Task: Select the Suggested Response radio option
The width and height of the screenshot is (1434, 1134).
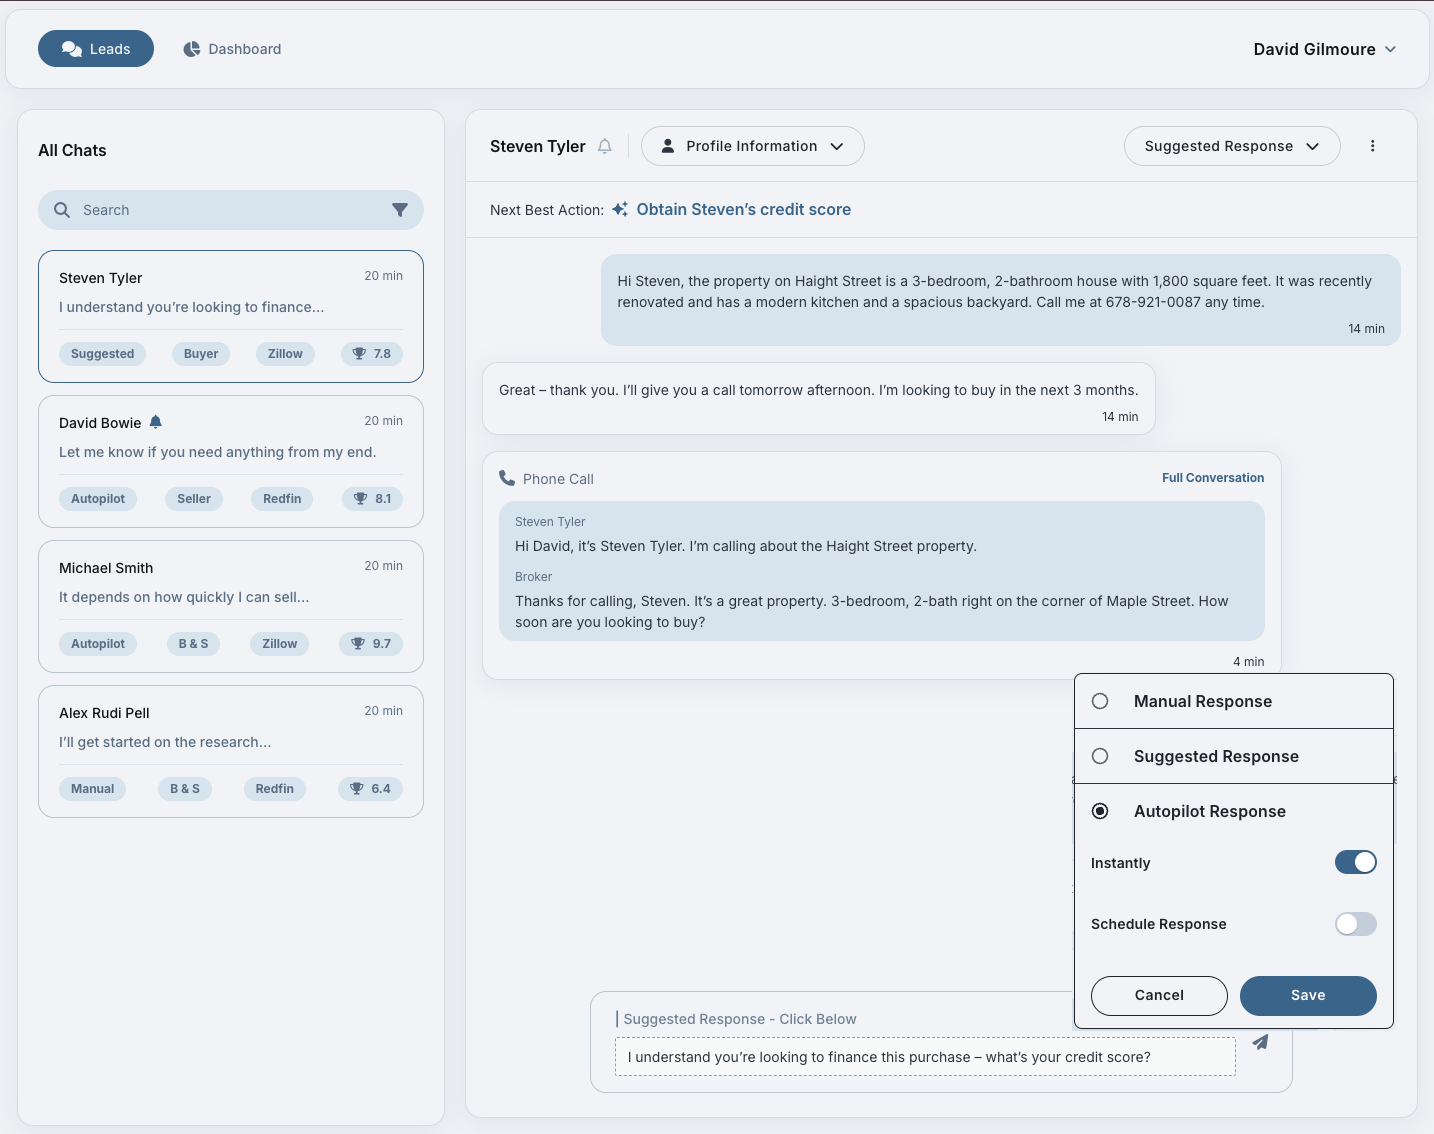Action: (x=1100, y=756)
